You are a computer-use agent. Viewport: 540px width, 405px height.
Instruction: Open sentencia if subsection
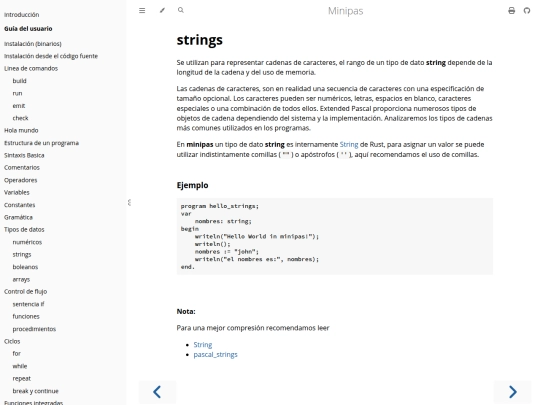(x=28, y=304)
